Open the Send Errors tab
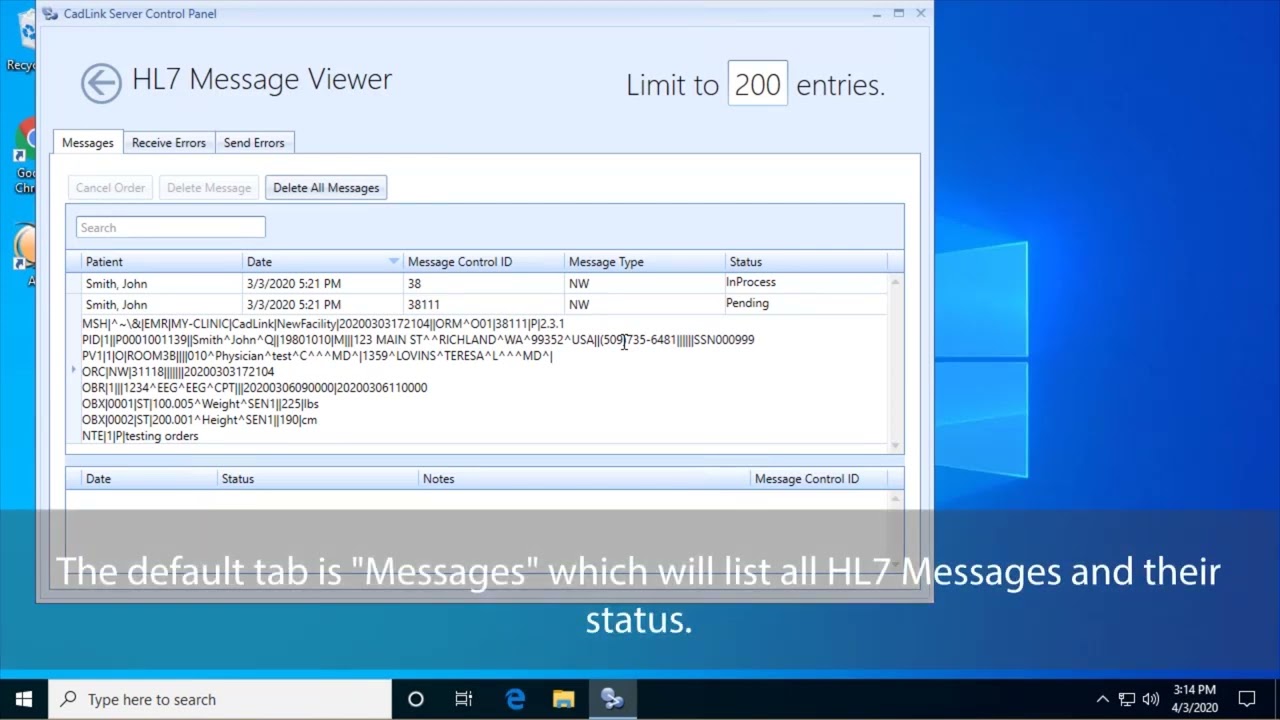Image resolution: width=1280 pixels, height=720 pixels. point(254,143)
